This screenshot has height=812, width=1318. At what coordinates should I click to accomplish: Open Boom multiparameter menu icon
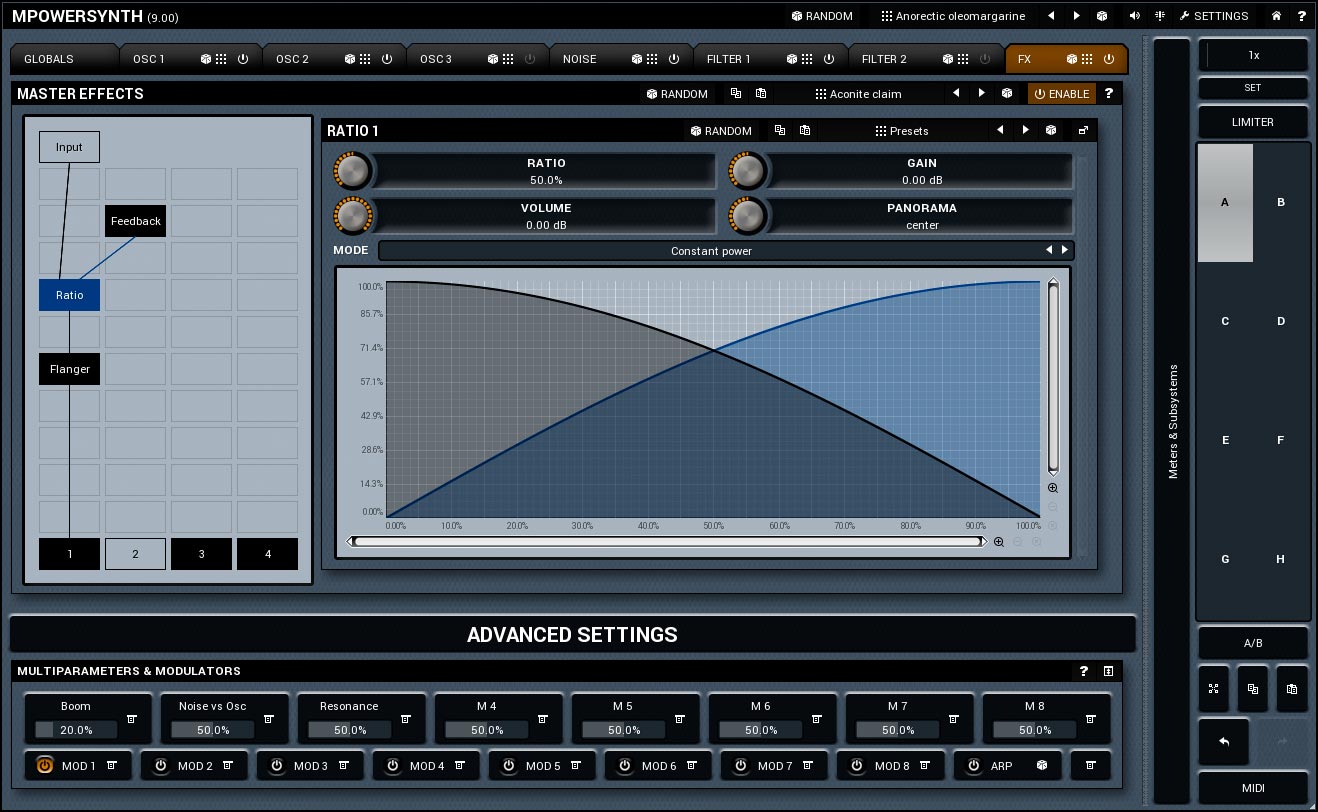(x=131, y=719)
